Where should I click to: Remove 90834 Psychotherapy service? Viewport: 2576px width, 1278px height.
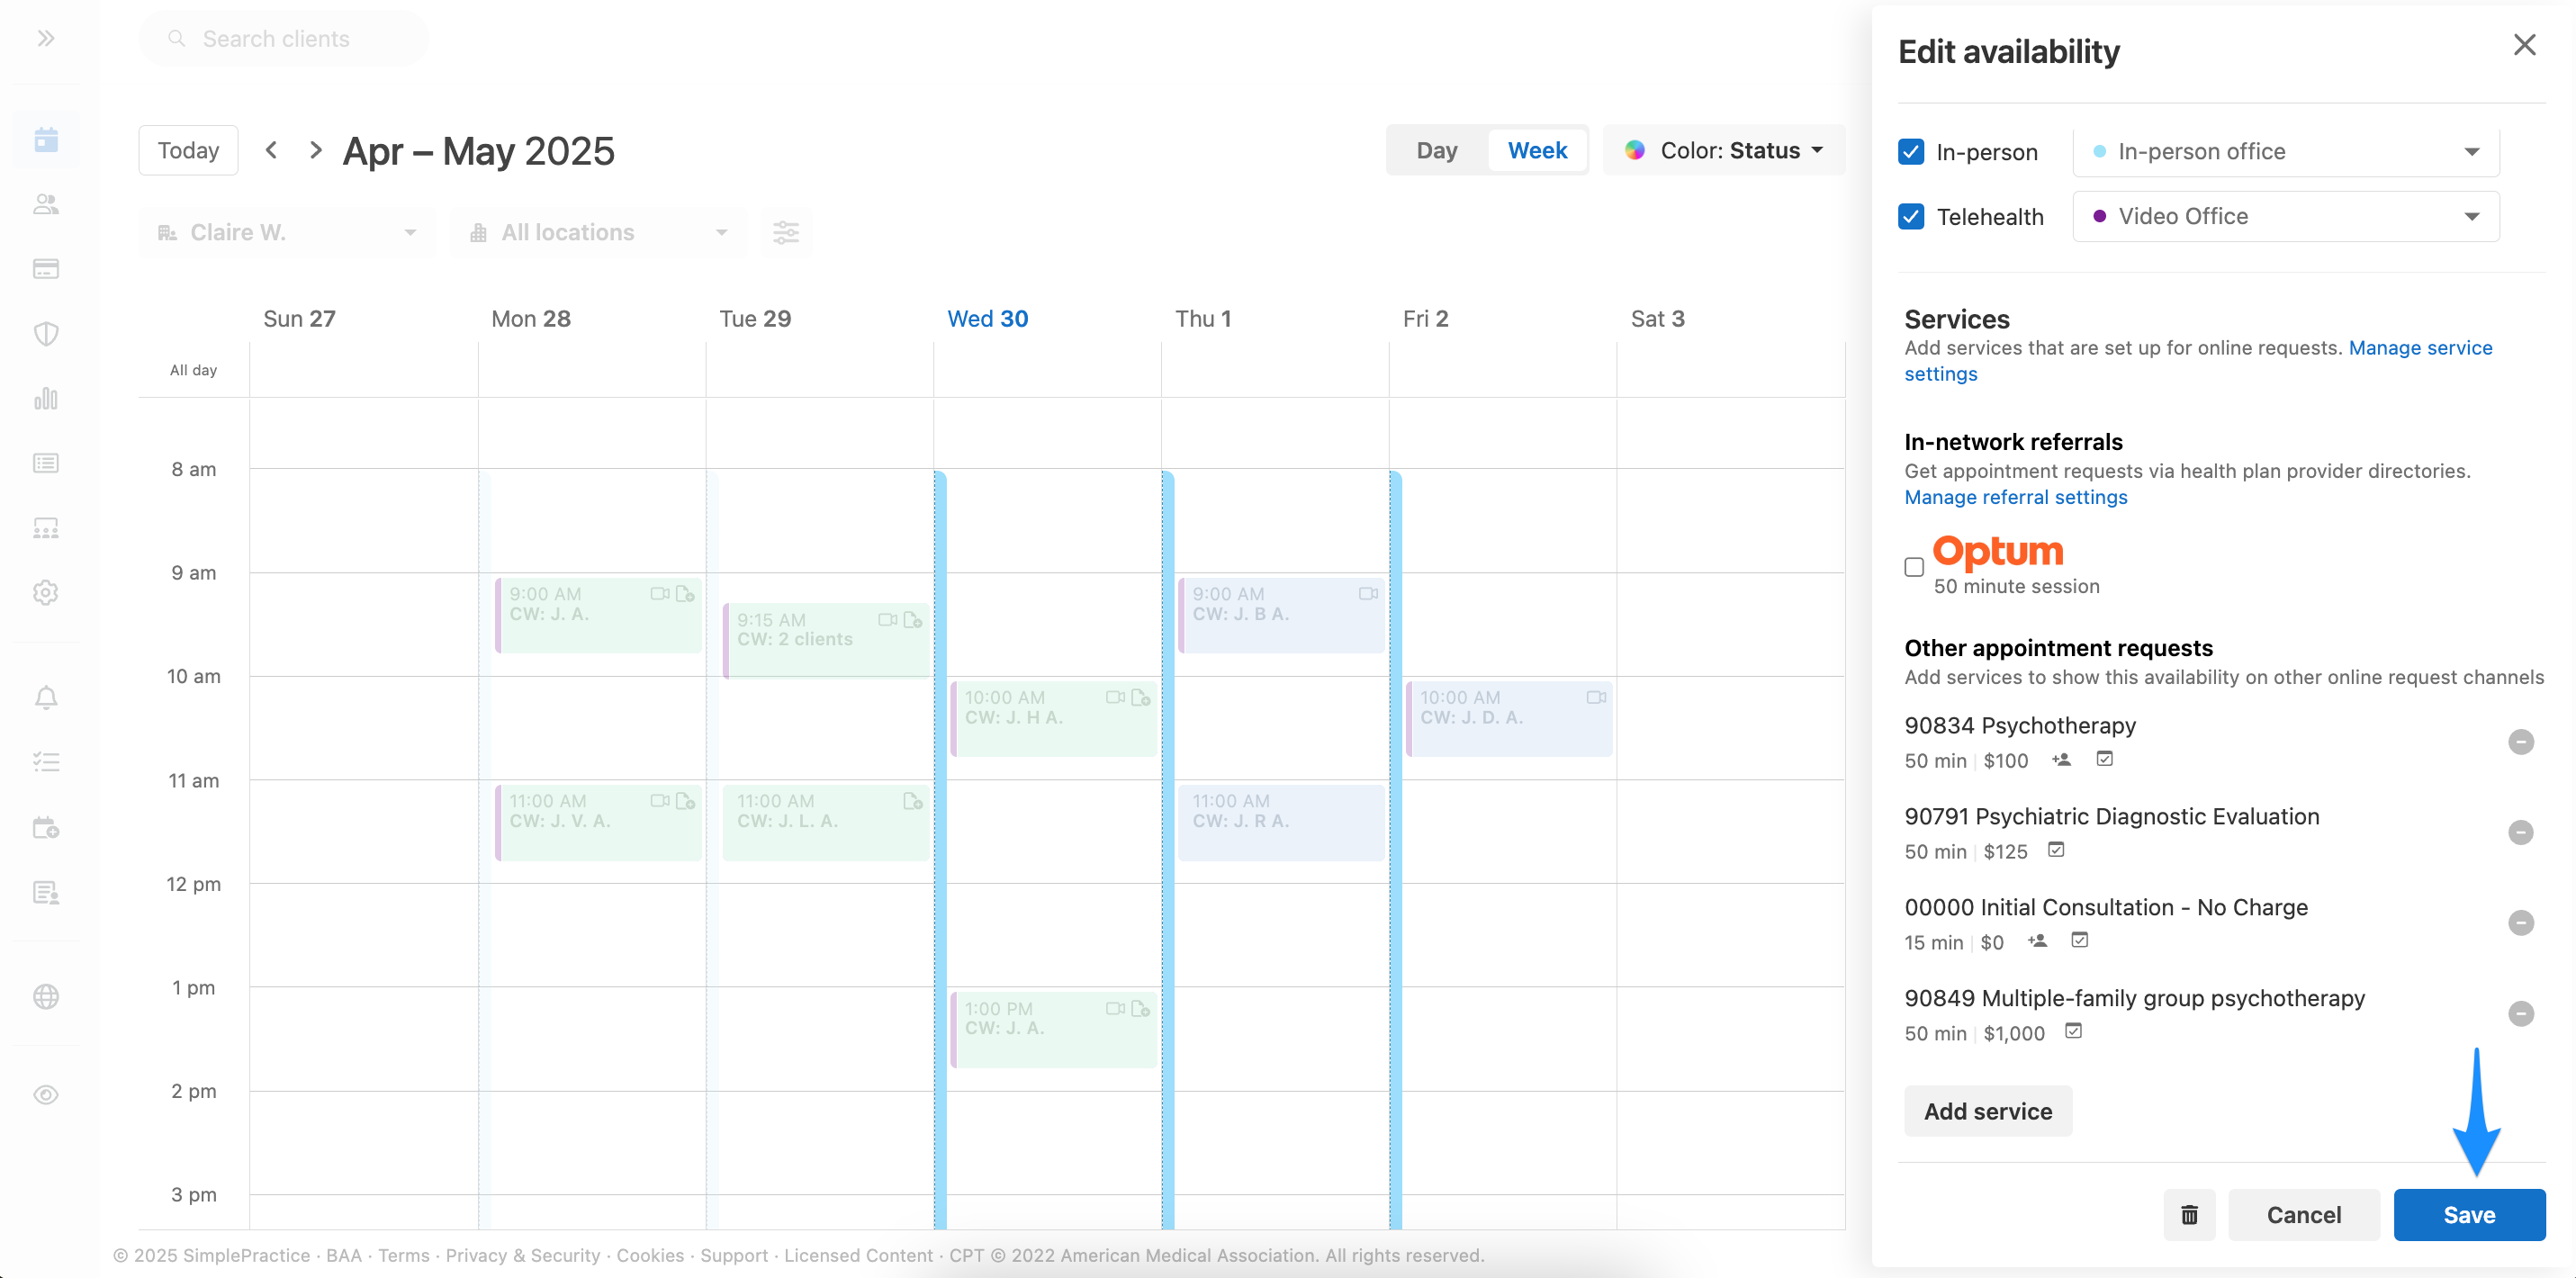tap(2521, 742)
